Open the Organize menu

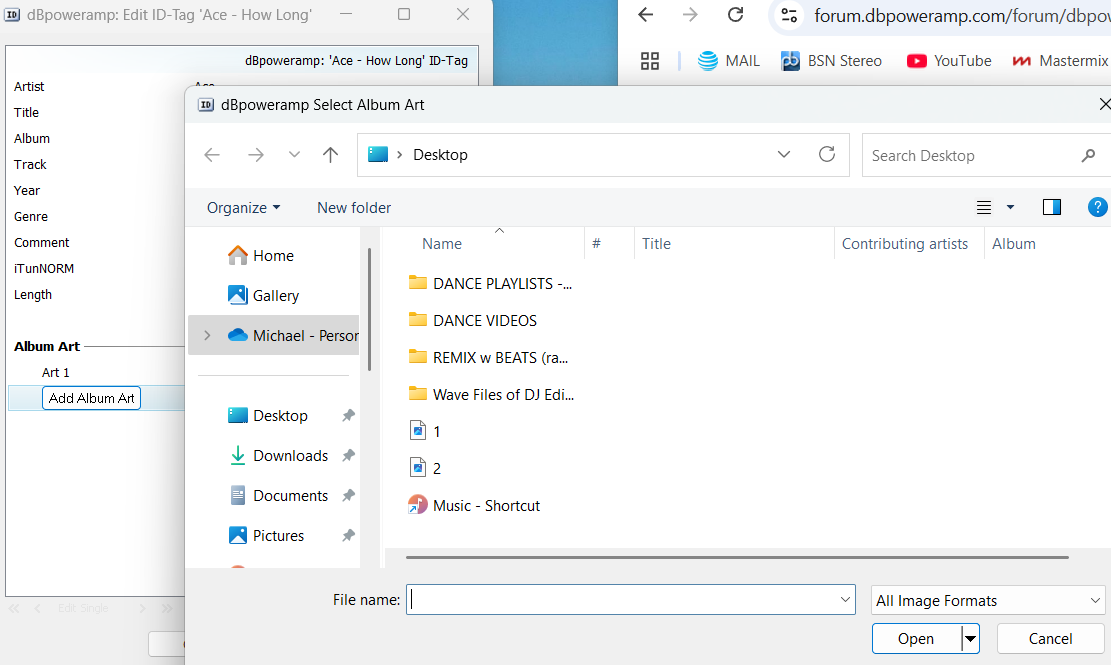pyautogui.click(x=243, y=208)
